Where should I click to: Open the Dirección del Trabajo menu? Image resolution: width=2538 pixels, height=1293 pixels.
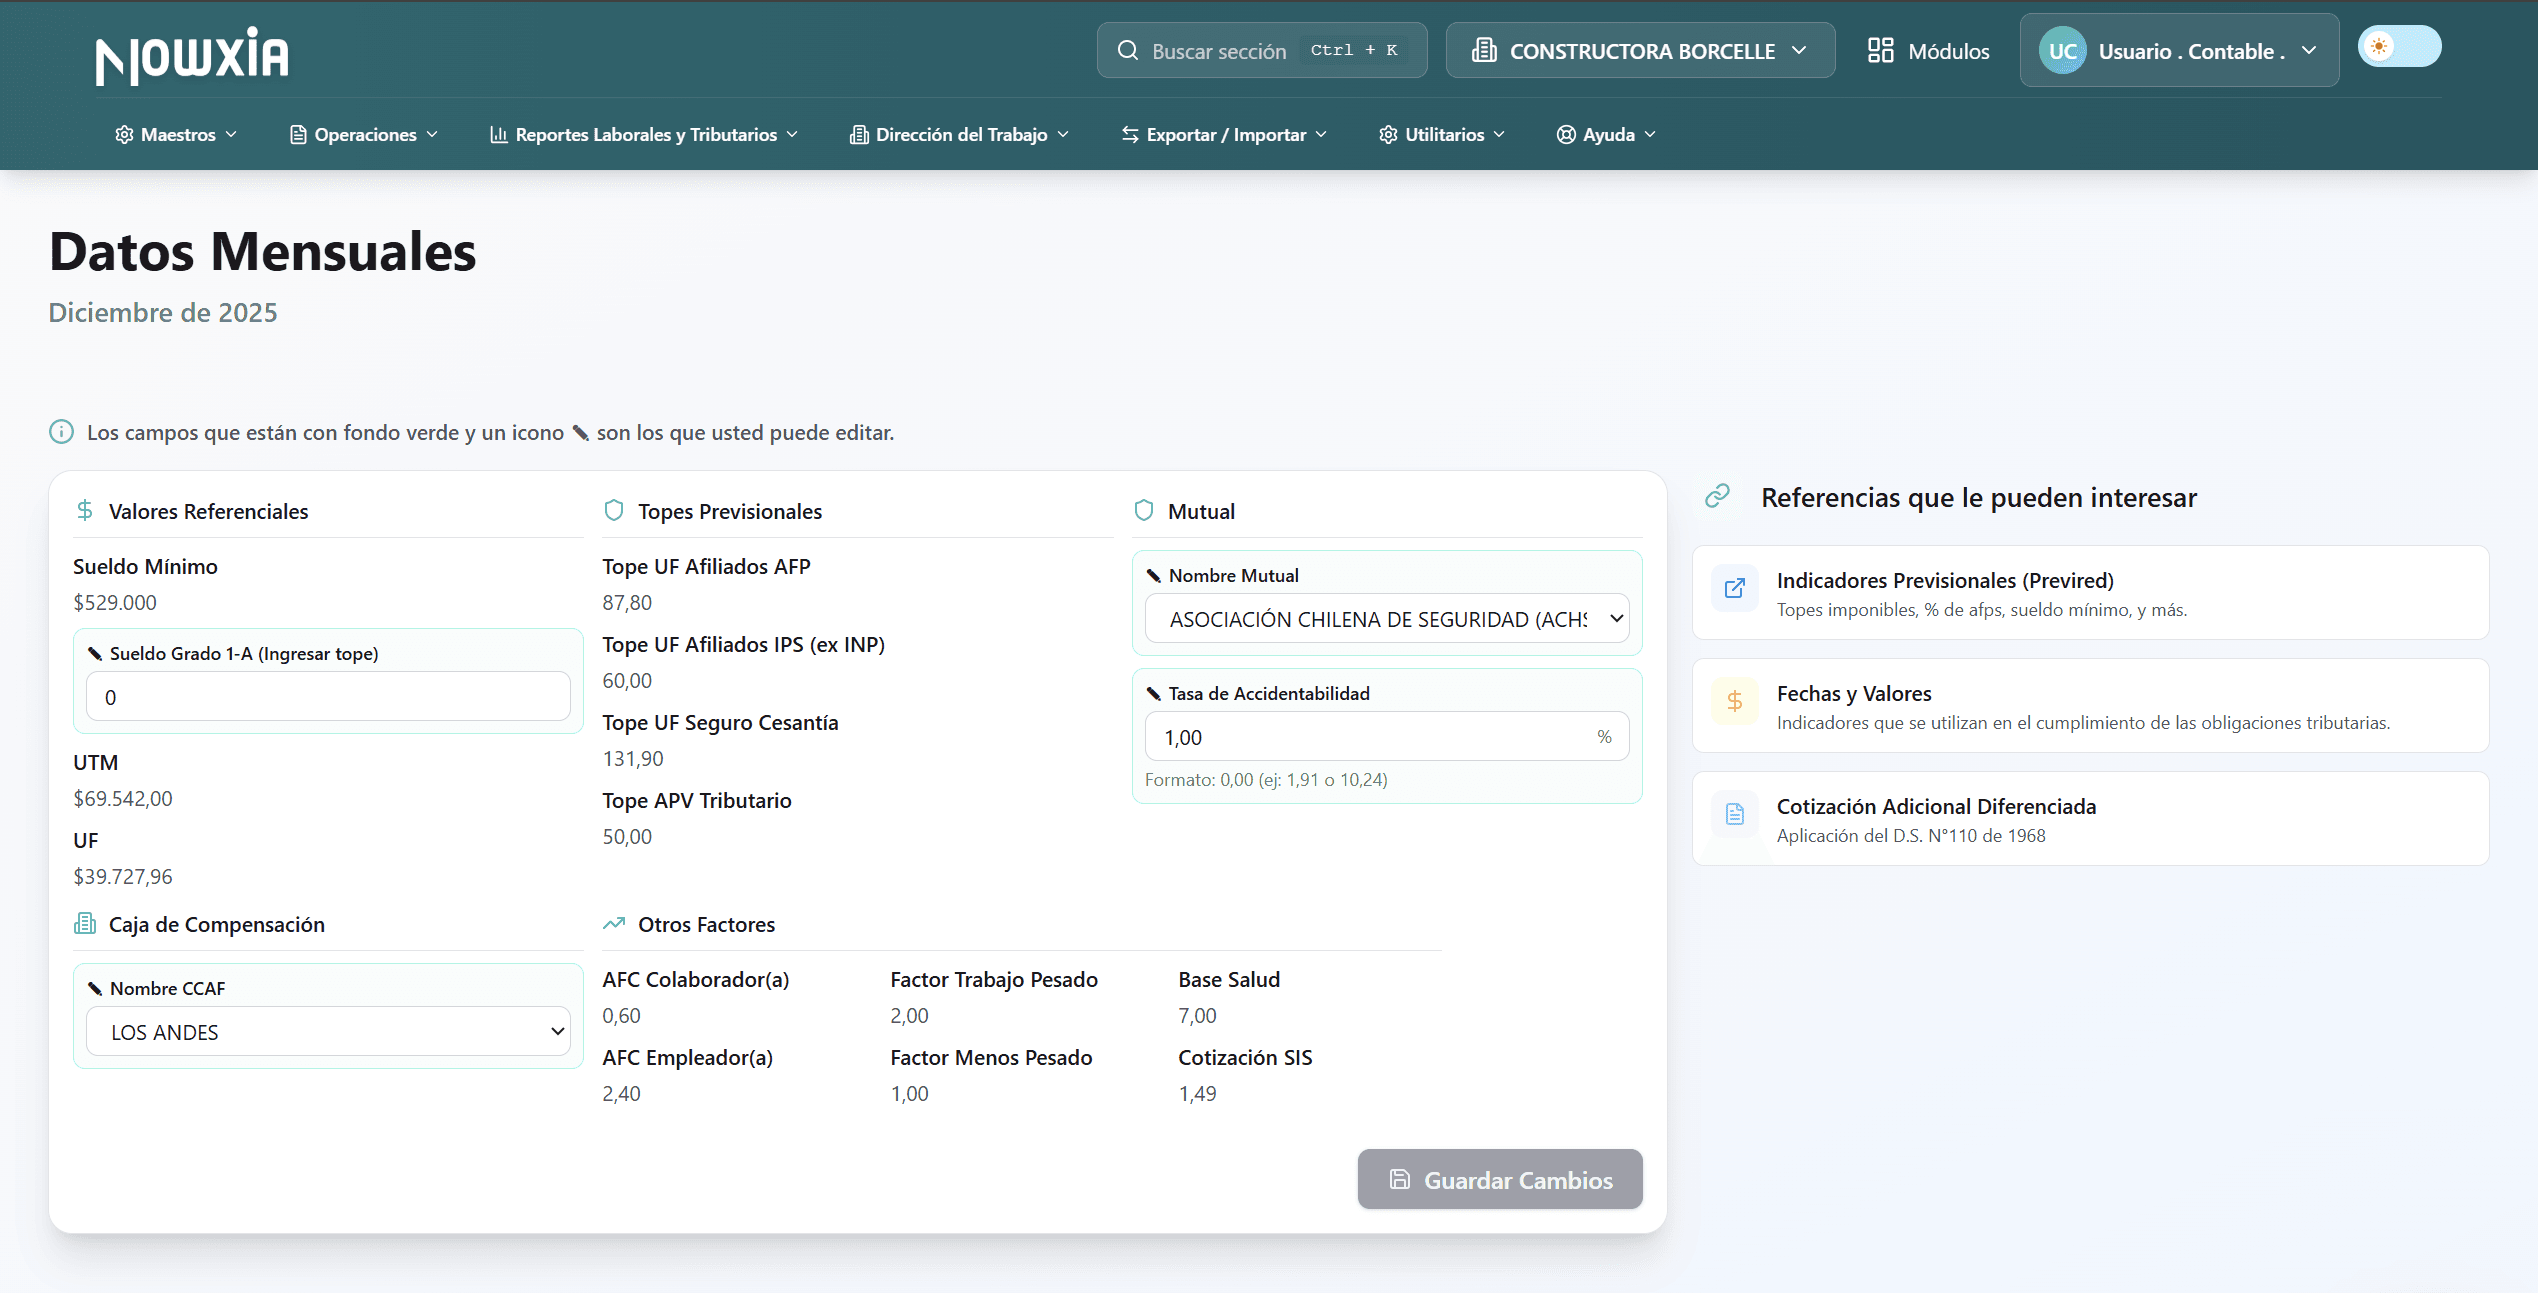coord(959,134)
